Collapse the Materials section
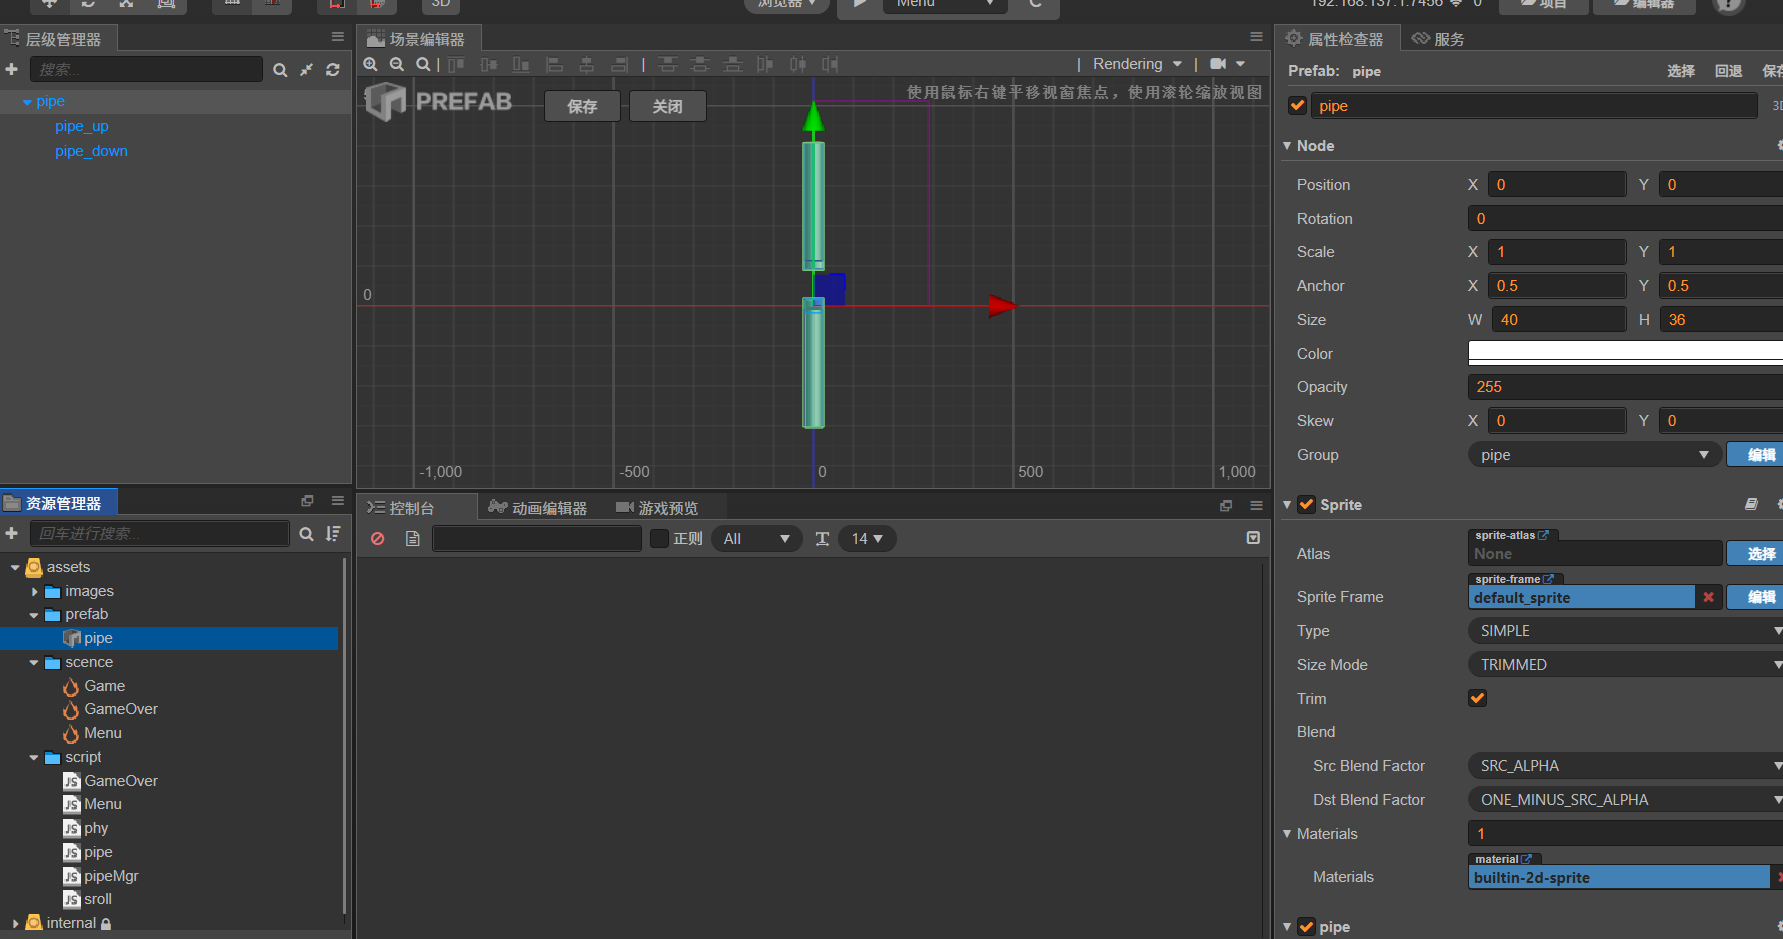 click(1287, 833)
